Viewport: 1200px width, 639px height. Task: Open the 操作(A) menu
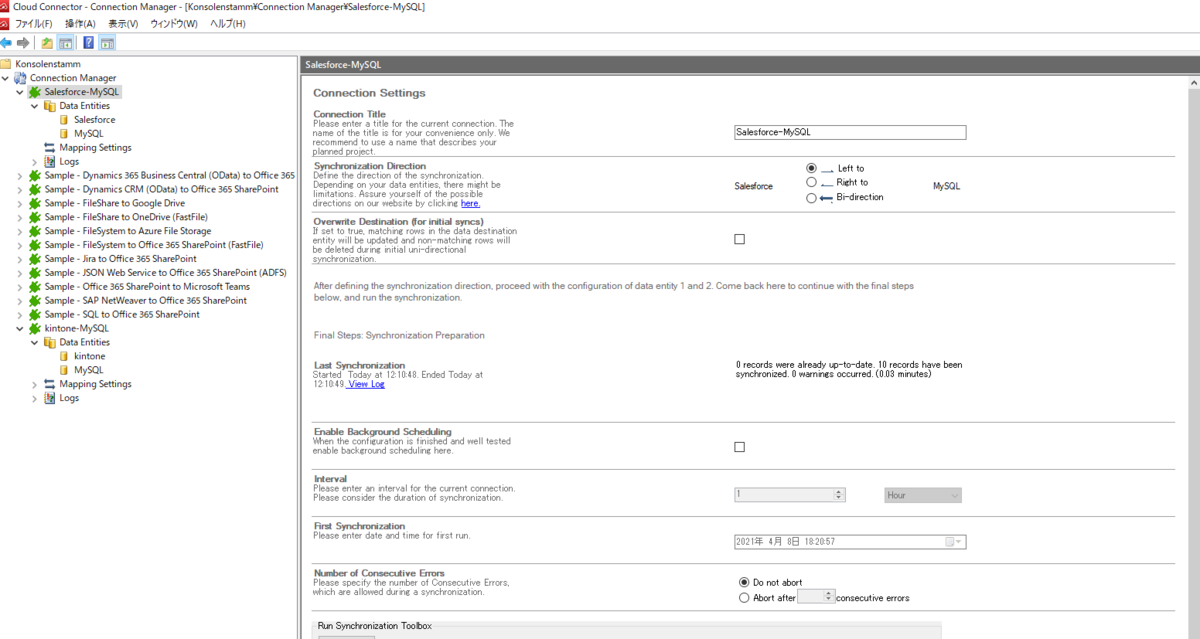[80, 23]
